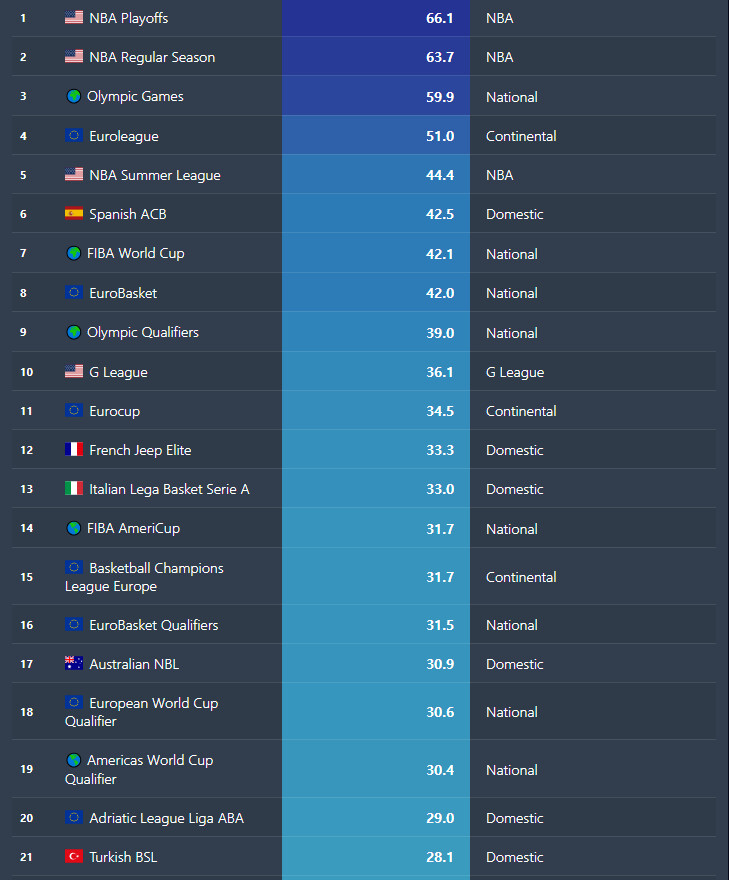Click the globe icon next to Olympic Games
The width and height of the screenshot is (729, 880).
click(x=74, y=96)
